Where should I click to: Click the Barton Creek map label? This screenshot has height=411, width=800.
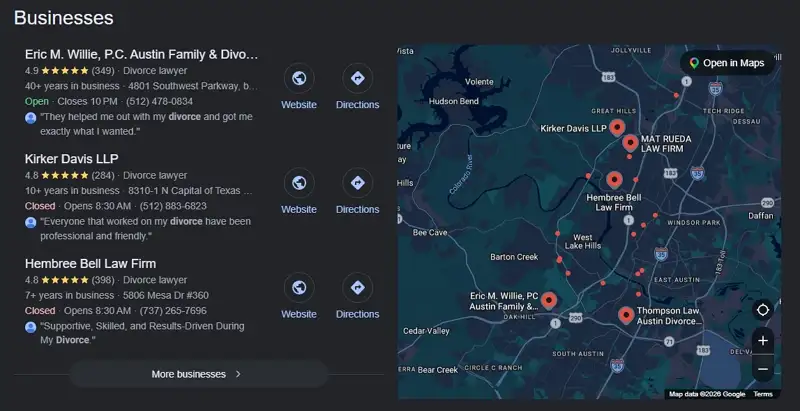coord(514,257)
